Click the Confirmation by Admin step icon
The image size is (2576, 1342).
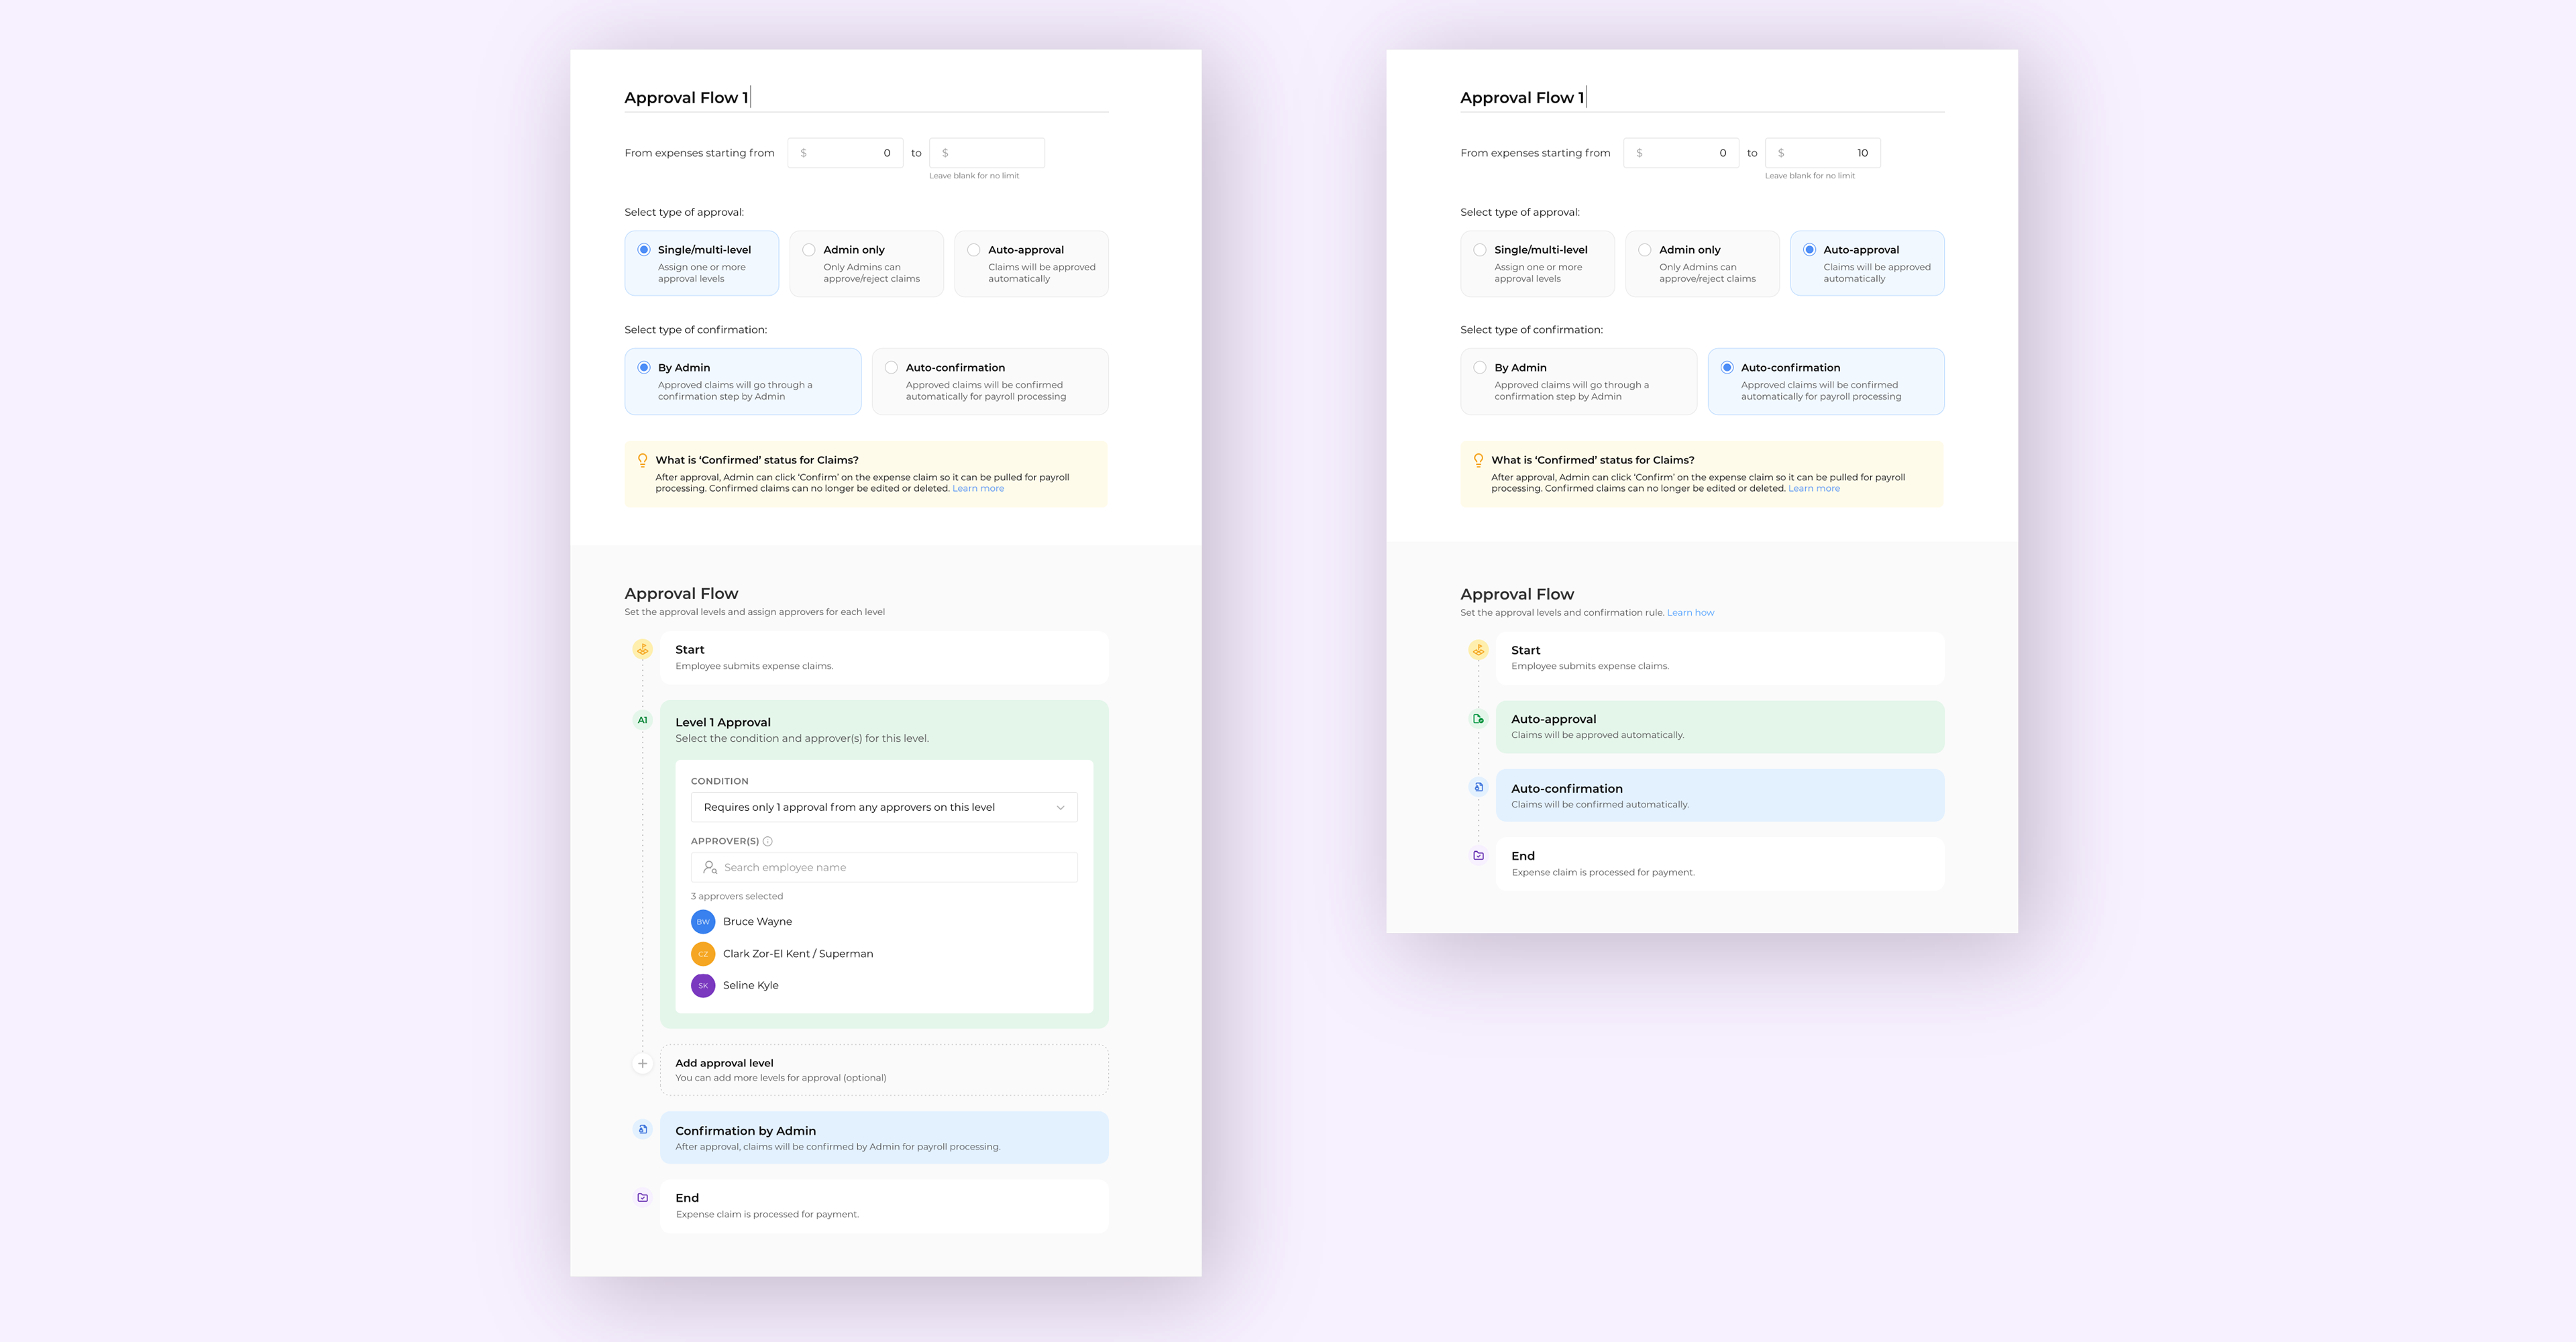coord(642,1130)
